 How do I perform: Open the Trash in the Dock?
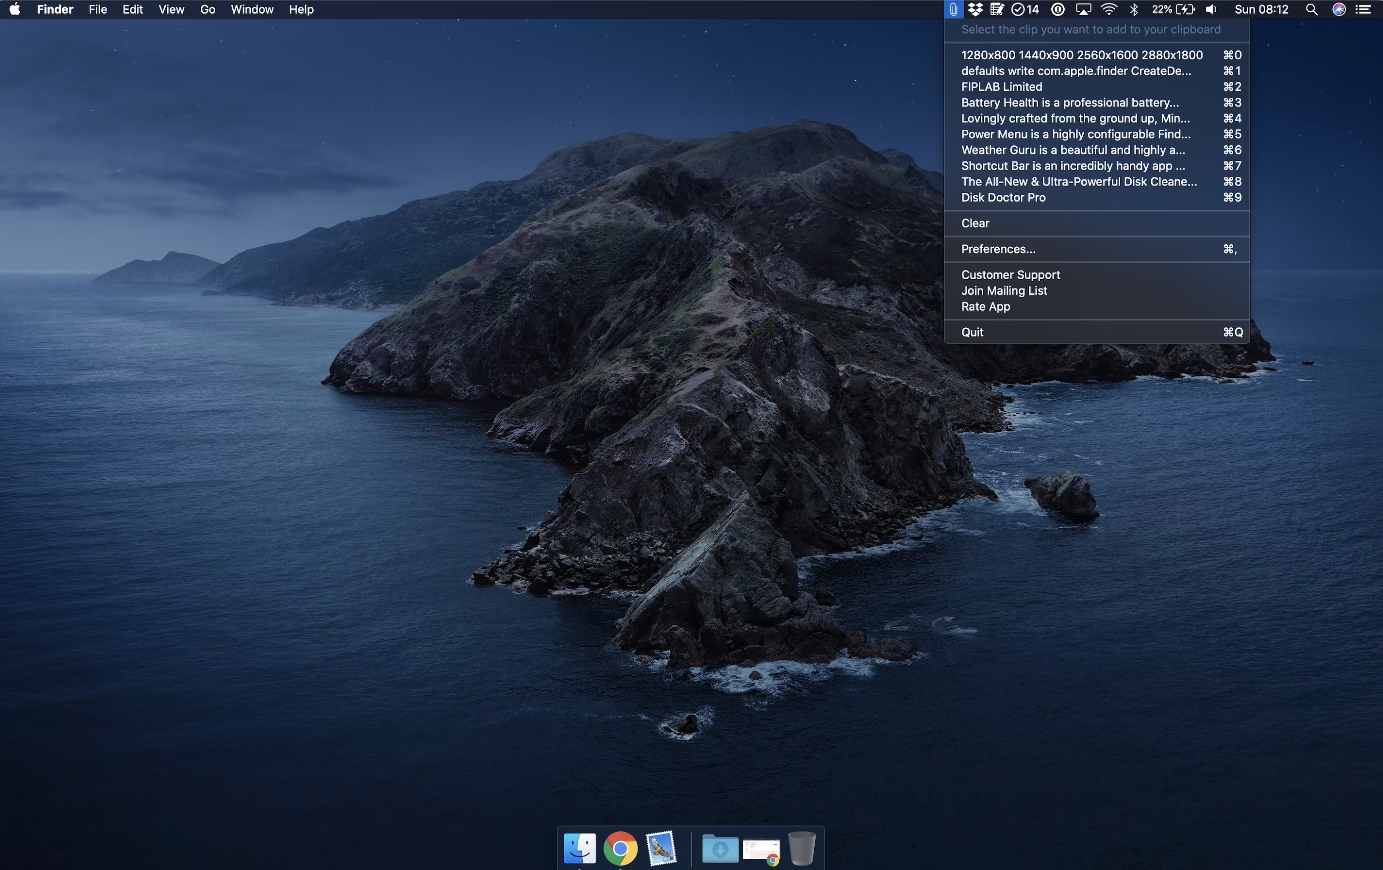(x=801, y=847)
